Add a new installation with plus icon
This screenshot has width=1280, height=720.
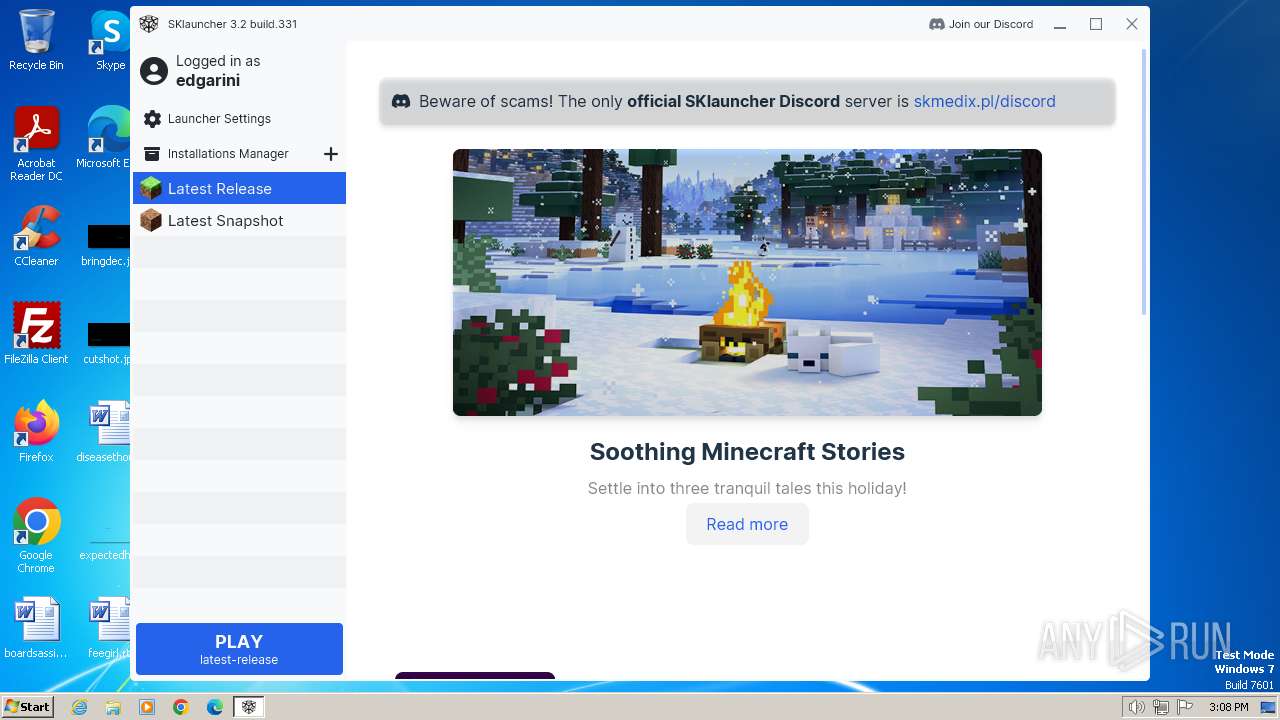(x=331, y=154)
